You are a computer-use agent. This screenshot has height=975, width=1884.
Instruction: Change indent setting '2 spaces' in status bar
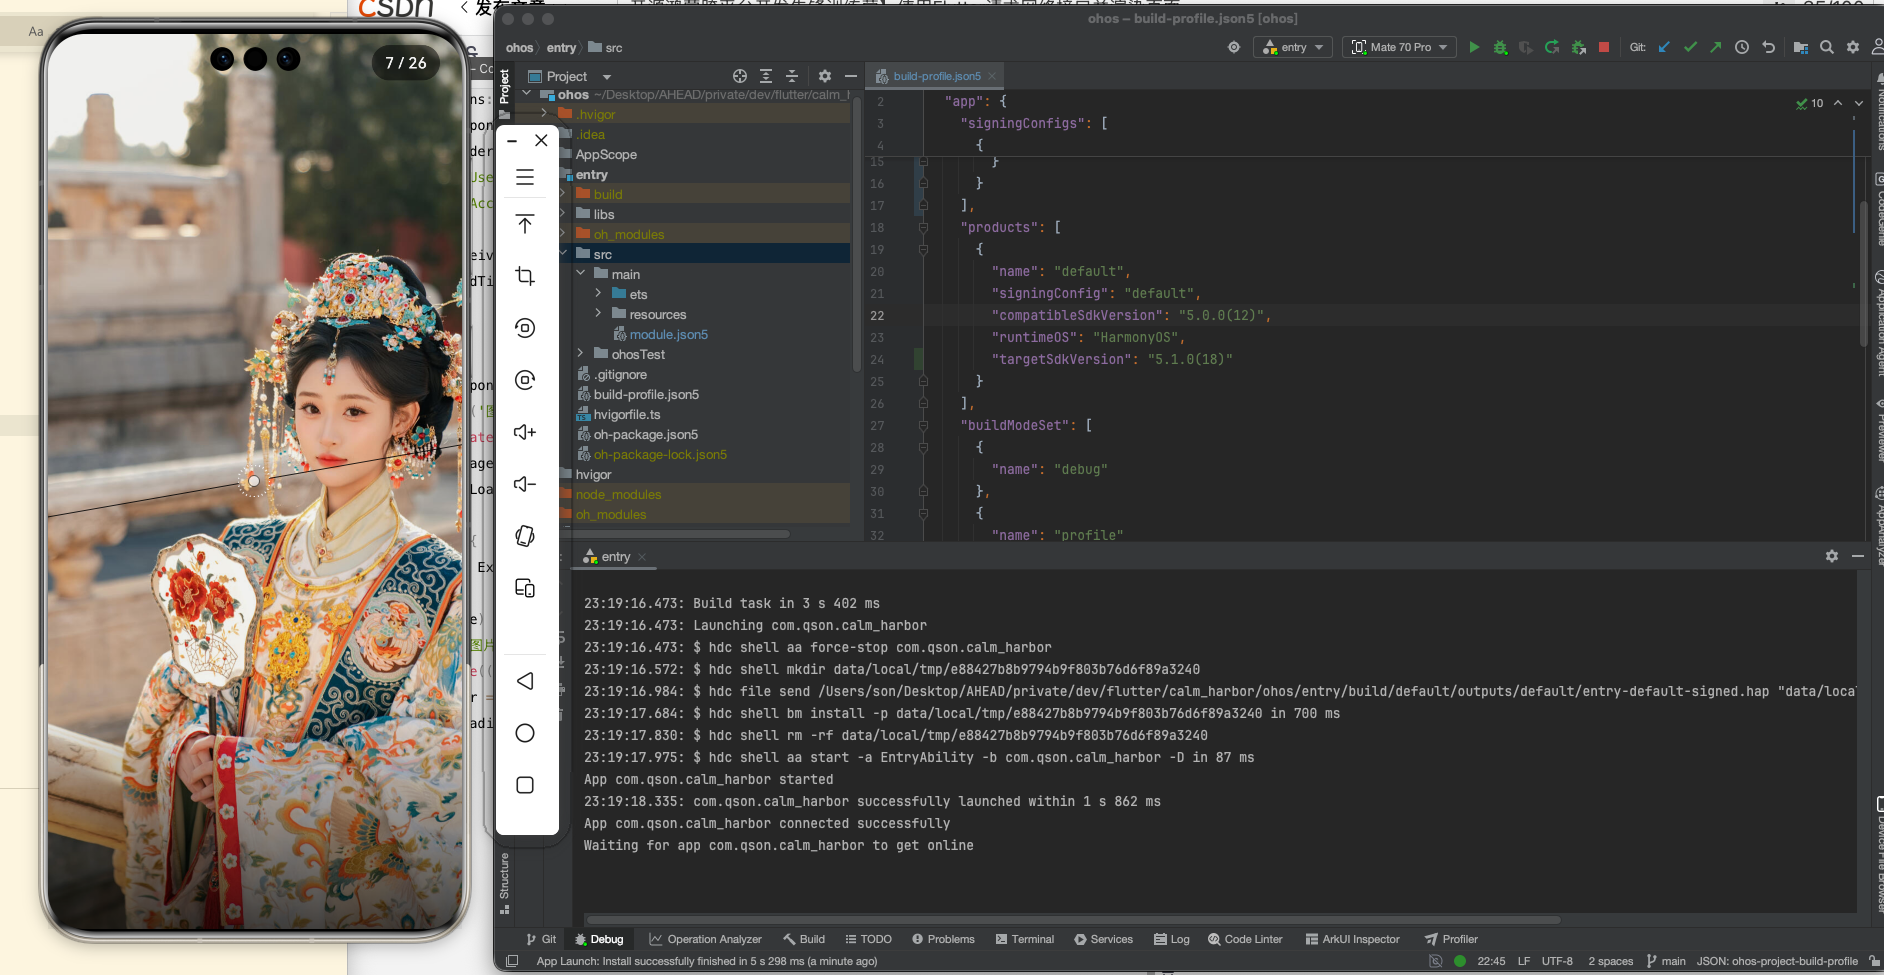(x=1610, y=961)
